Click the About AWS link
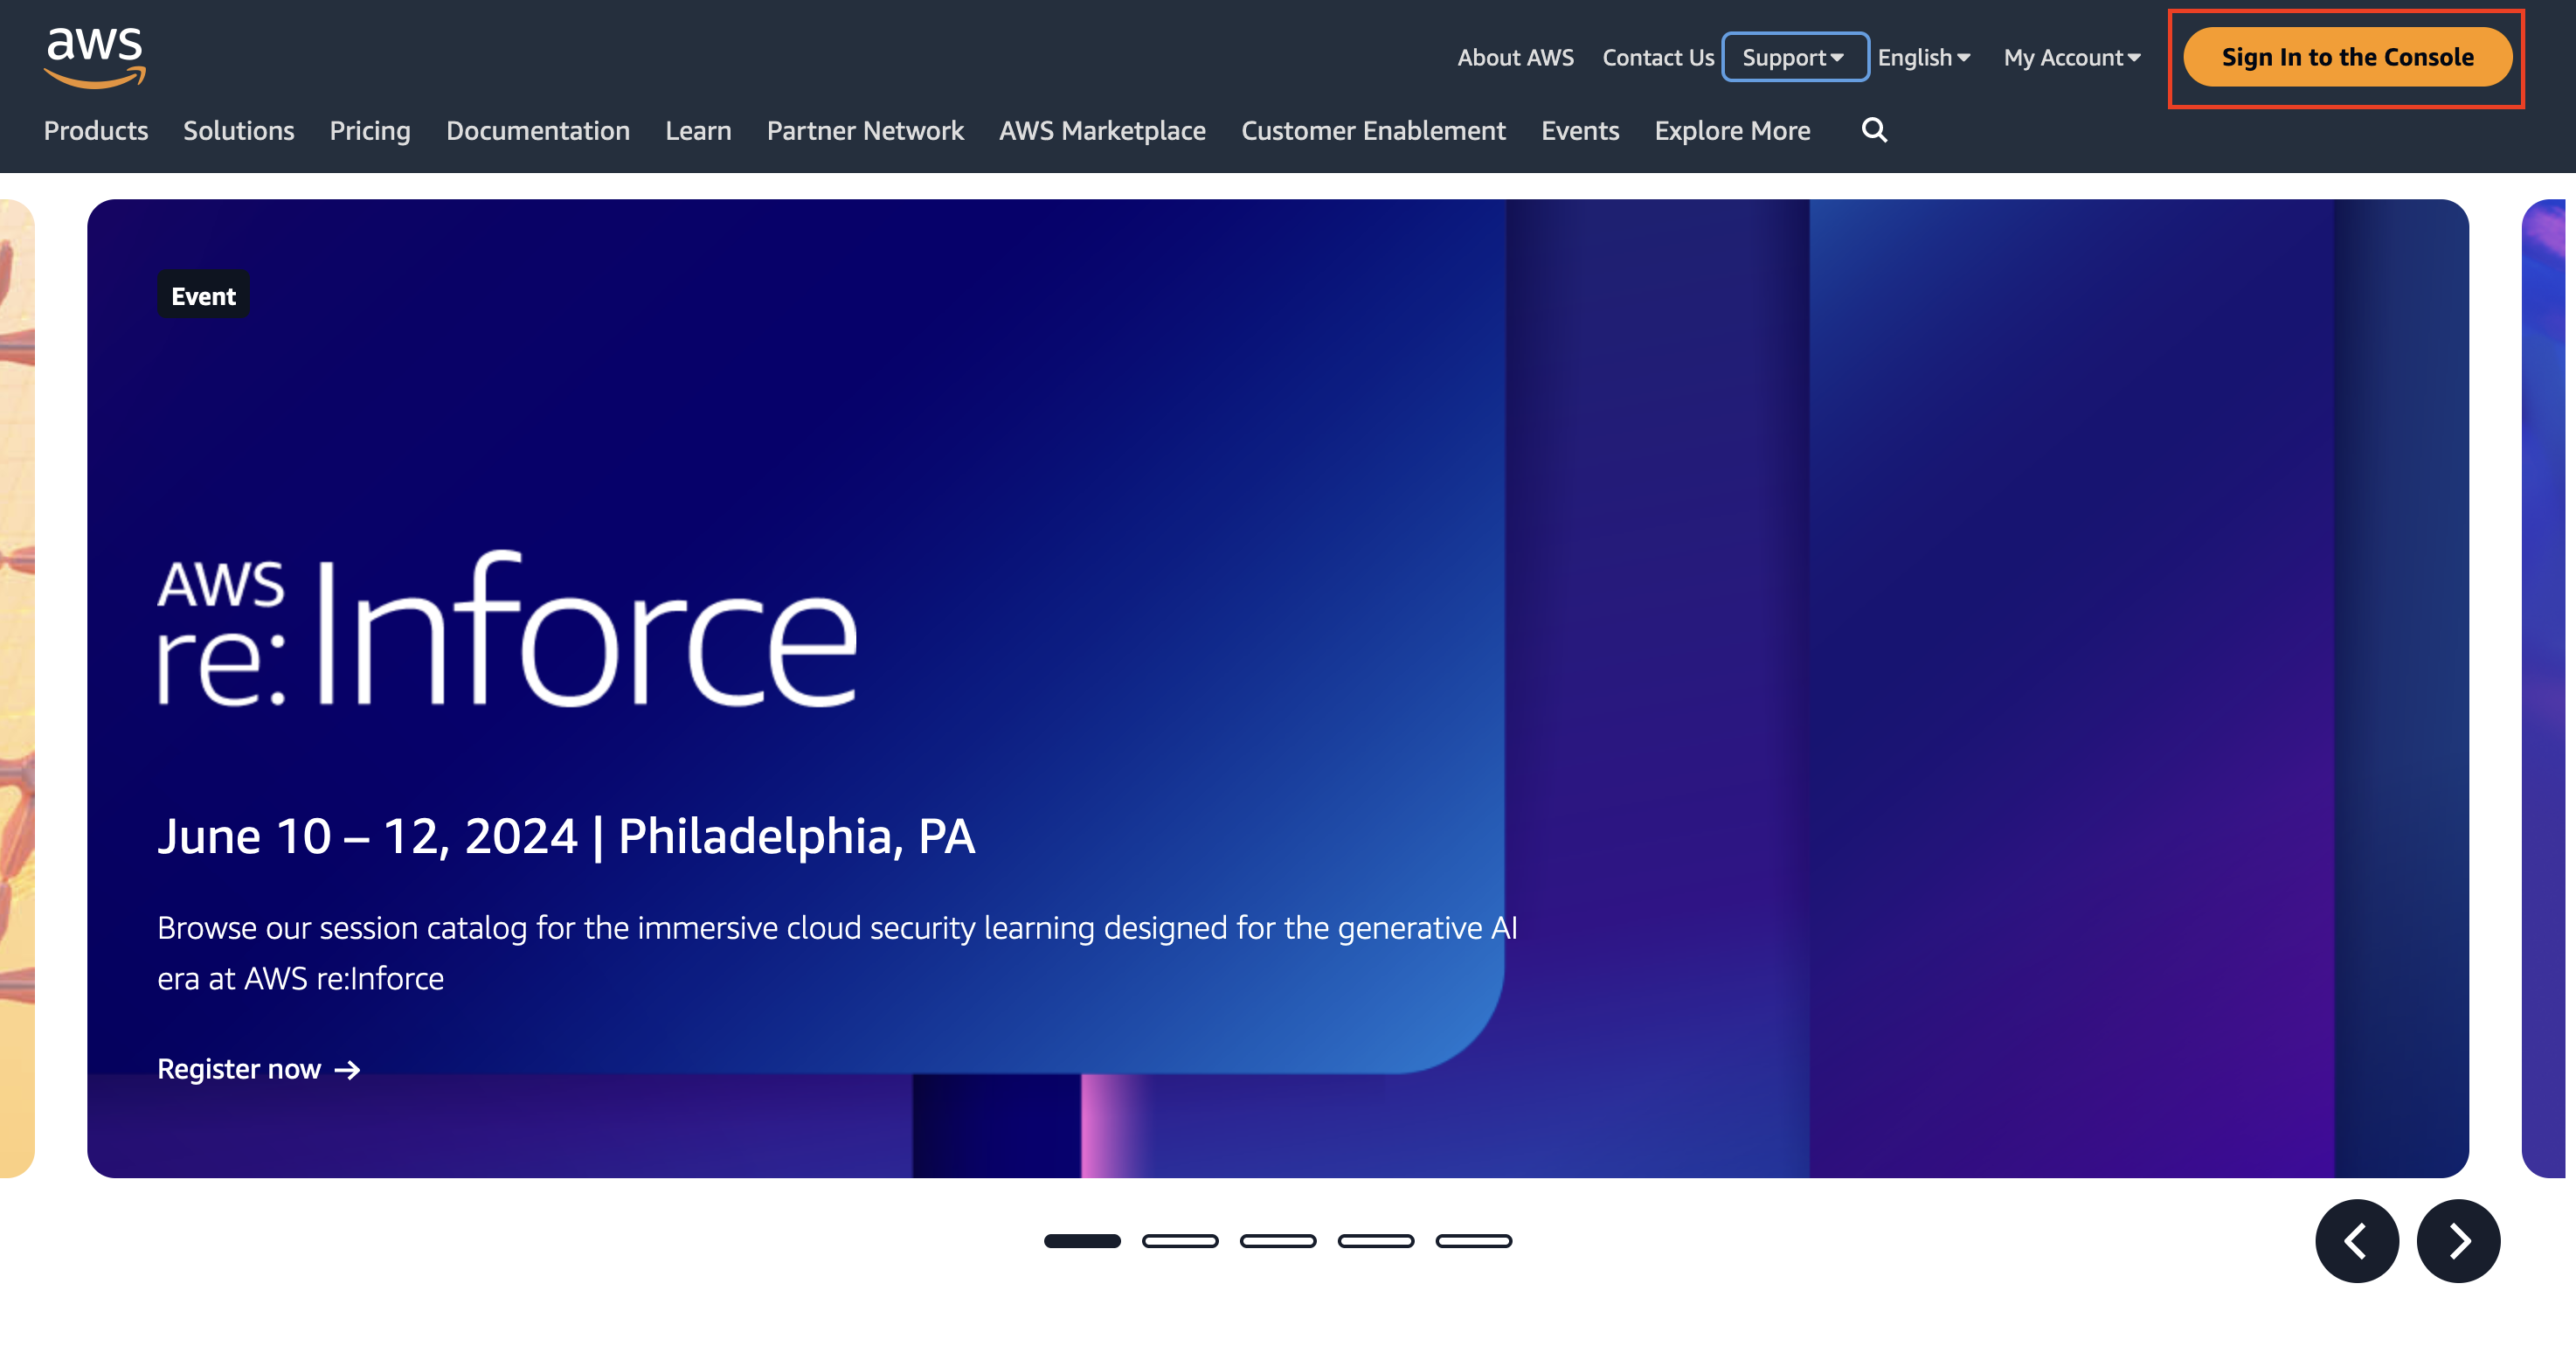2576x1367 pixels. tap(1515, 57)
